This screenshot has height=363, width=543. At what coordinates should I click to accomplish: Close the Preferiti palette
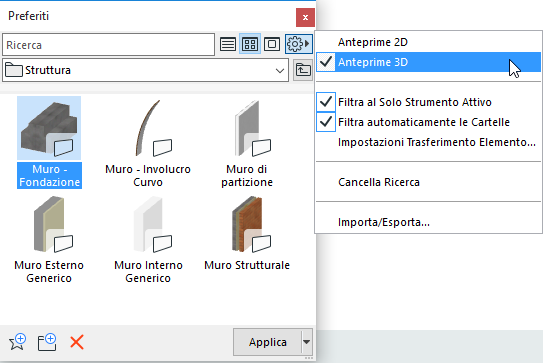(x=305, y=17)
